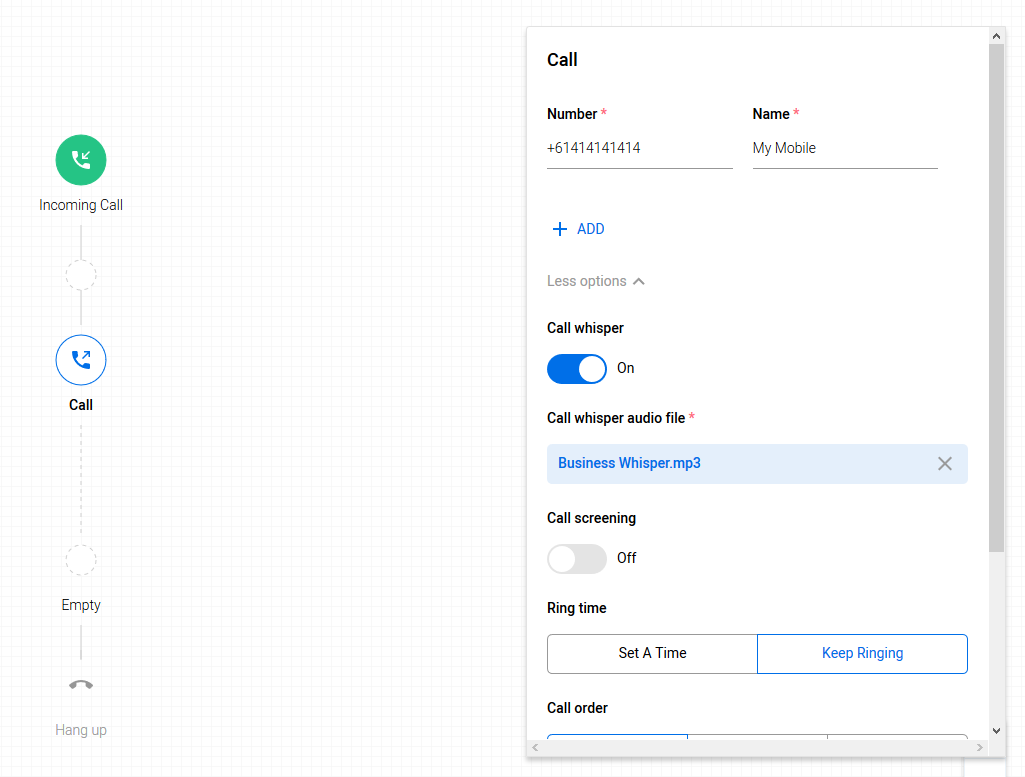The image size is (1025, 777).
Task: Remove the Business Whisper.mp3 file using the X
Action: pos(944,464)
